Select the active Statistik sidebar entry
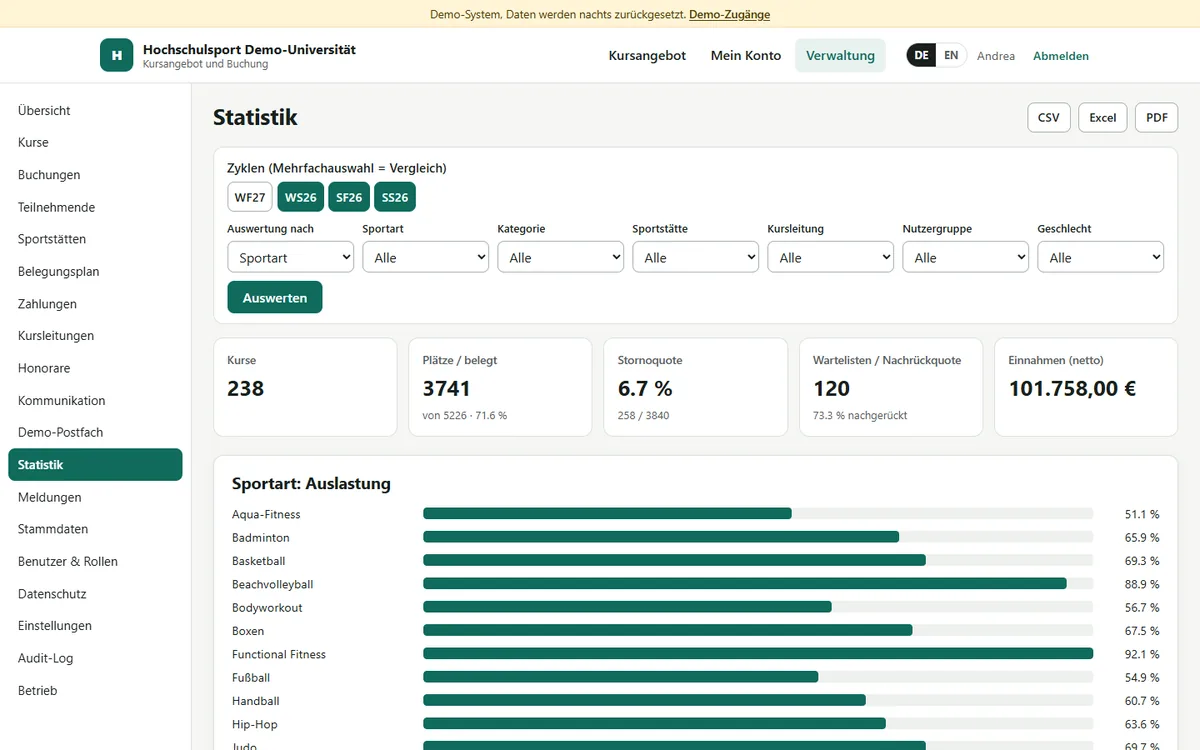Viewport: 1200px width, 750px height. point(95,465)
